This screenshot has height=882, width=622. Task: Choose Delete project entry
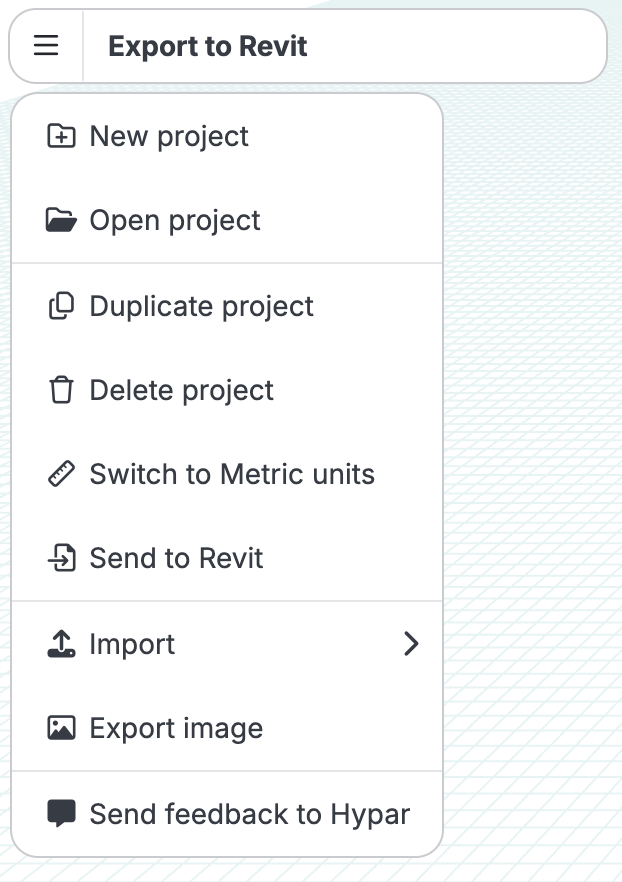tap(227, 390)
